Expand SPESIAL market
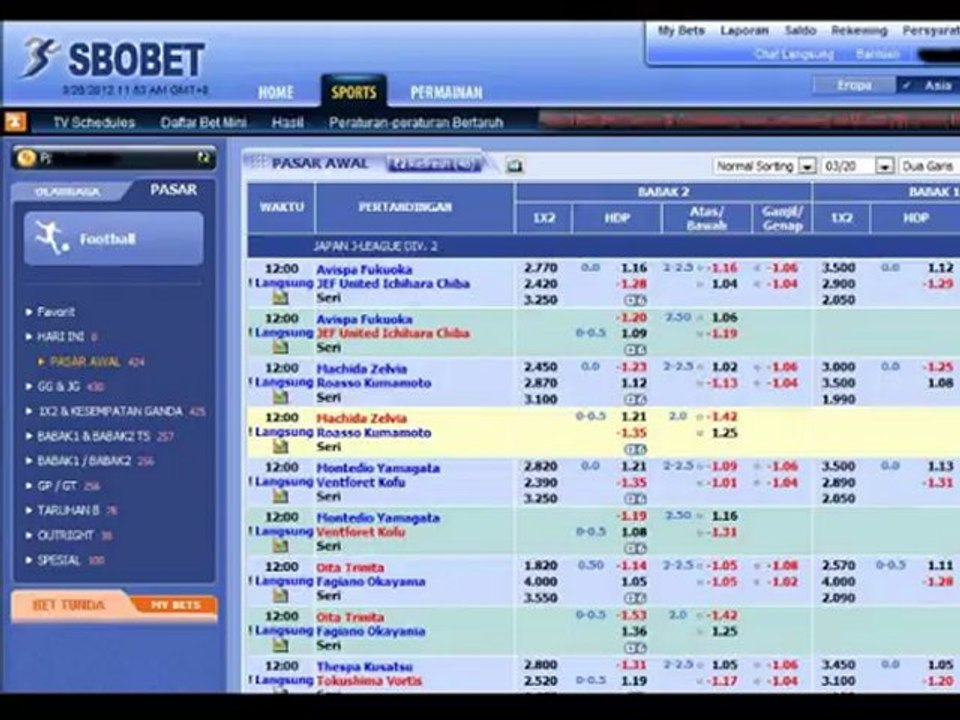 coord(65,560)
